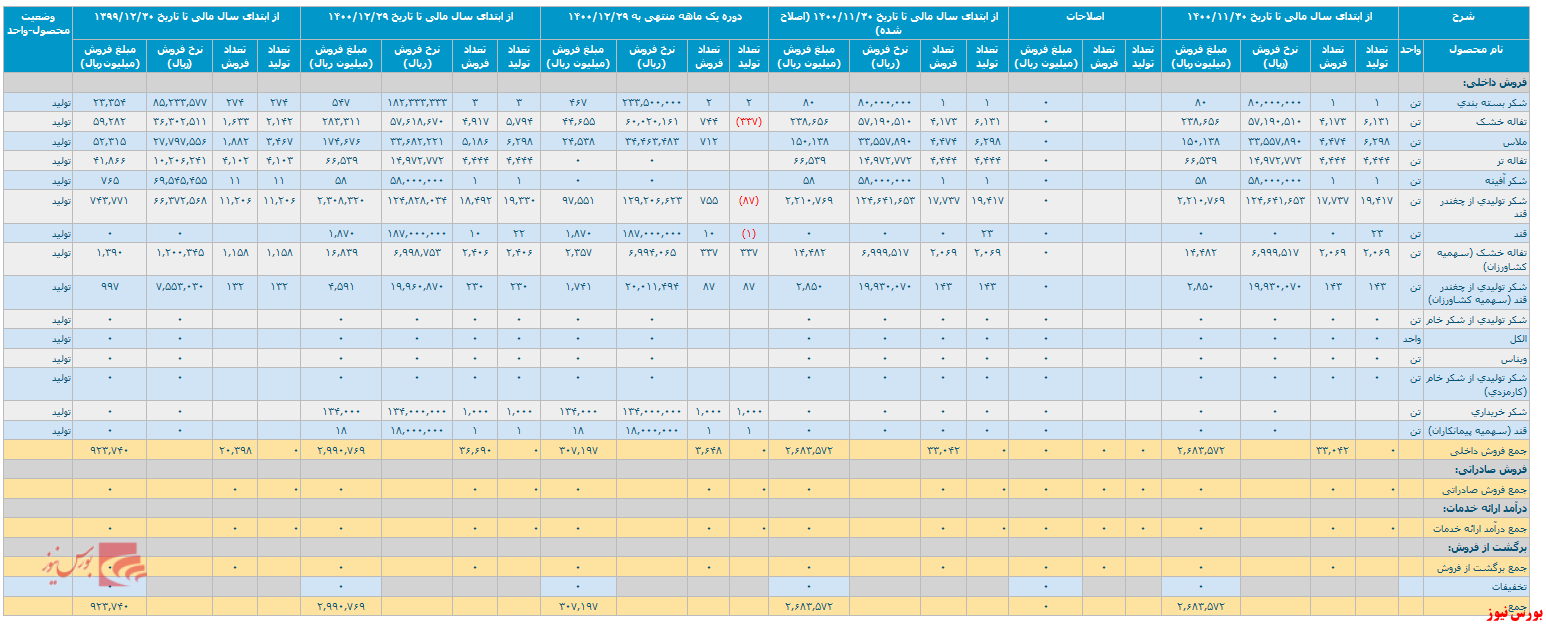Click the row label 'شکر تولیدي از شکر خام (کارمزدي)'

click(x=1478, y=384)
